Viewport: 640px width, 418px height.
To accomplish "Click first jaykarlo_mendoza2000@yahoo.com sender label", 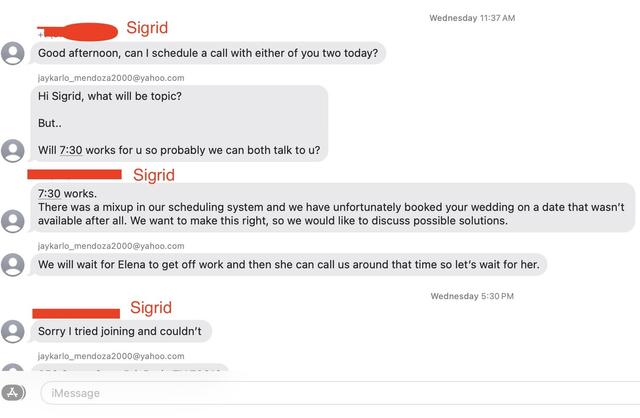I will coord(111,78).
